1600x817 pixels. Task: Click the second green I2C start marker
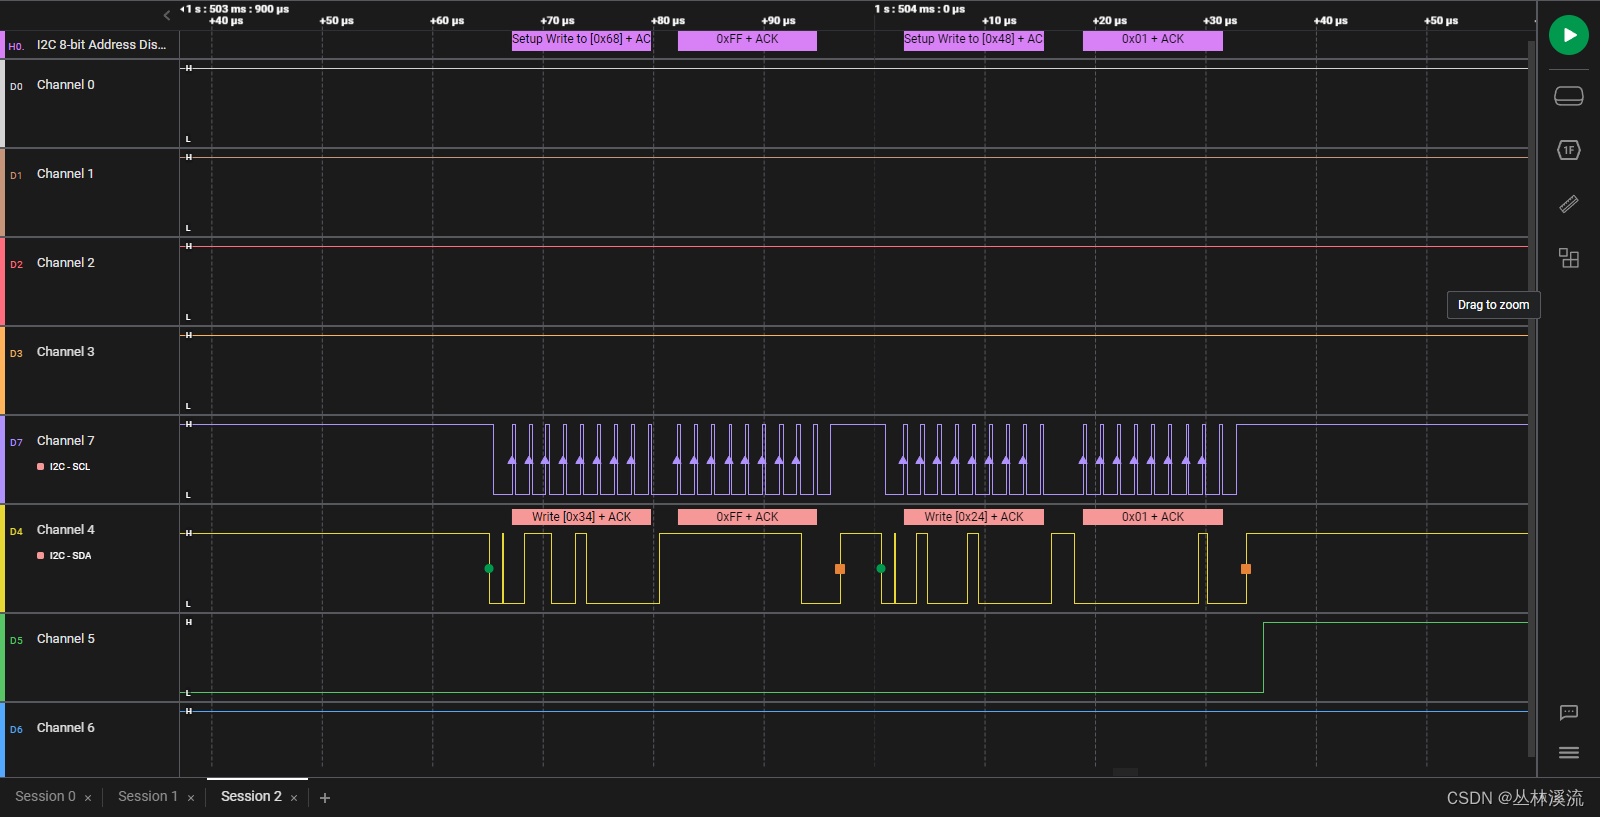[881, 569]
